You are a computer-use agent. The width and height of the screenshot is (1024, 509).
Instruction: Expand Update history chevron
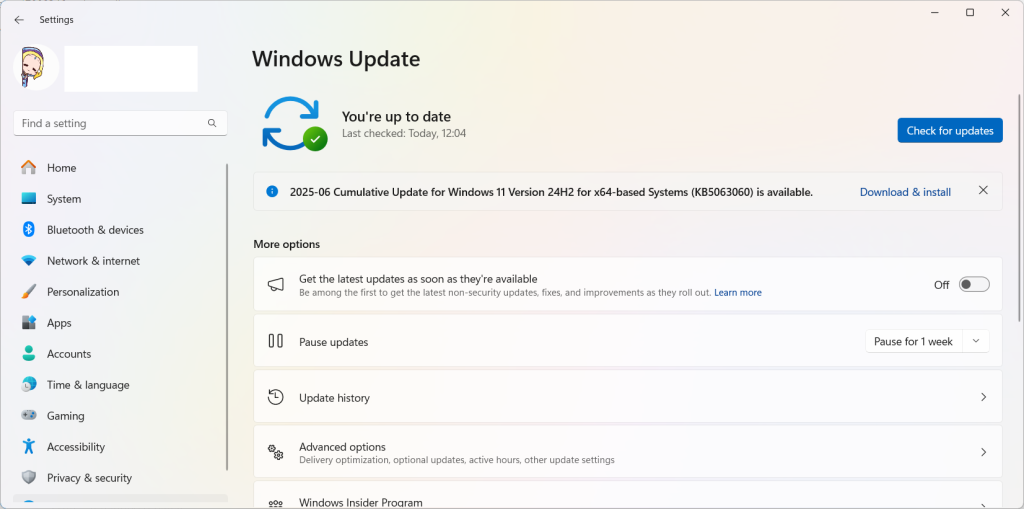(983, 397)
